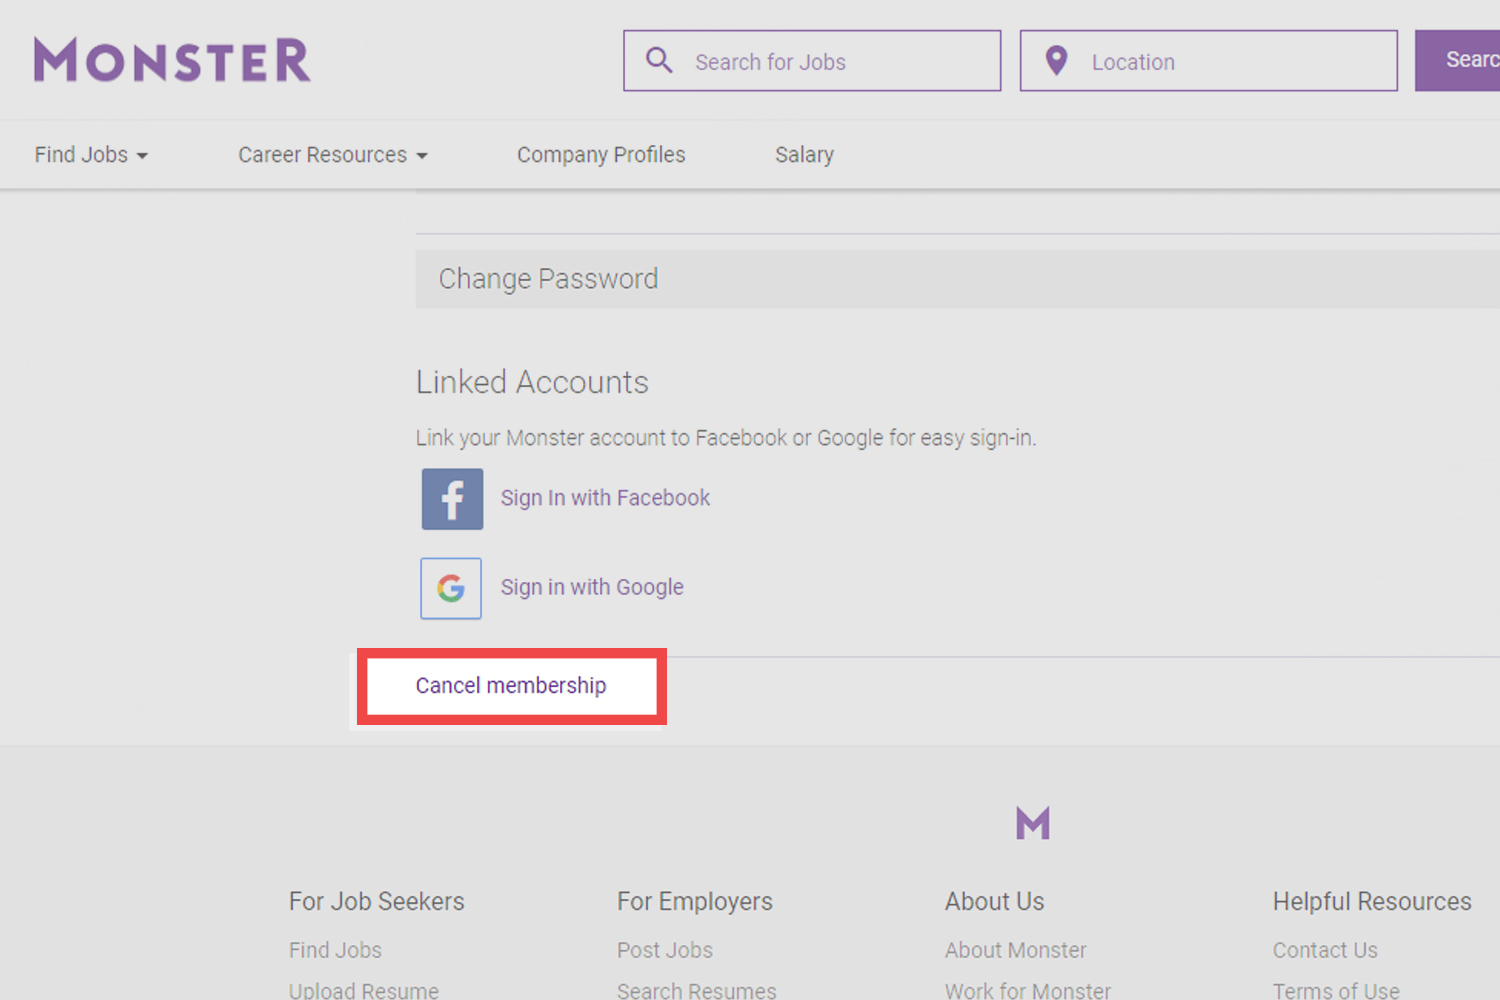Sign In with Facebook to link account
1500x1000 pixels.
coord(605,497)
